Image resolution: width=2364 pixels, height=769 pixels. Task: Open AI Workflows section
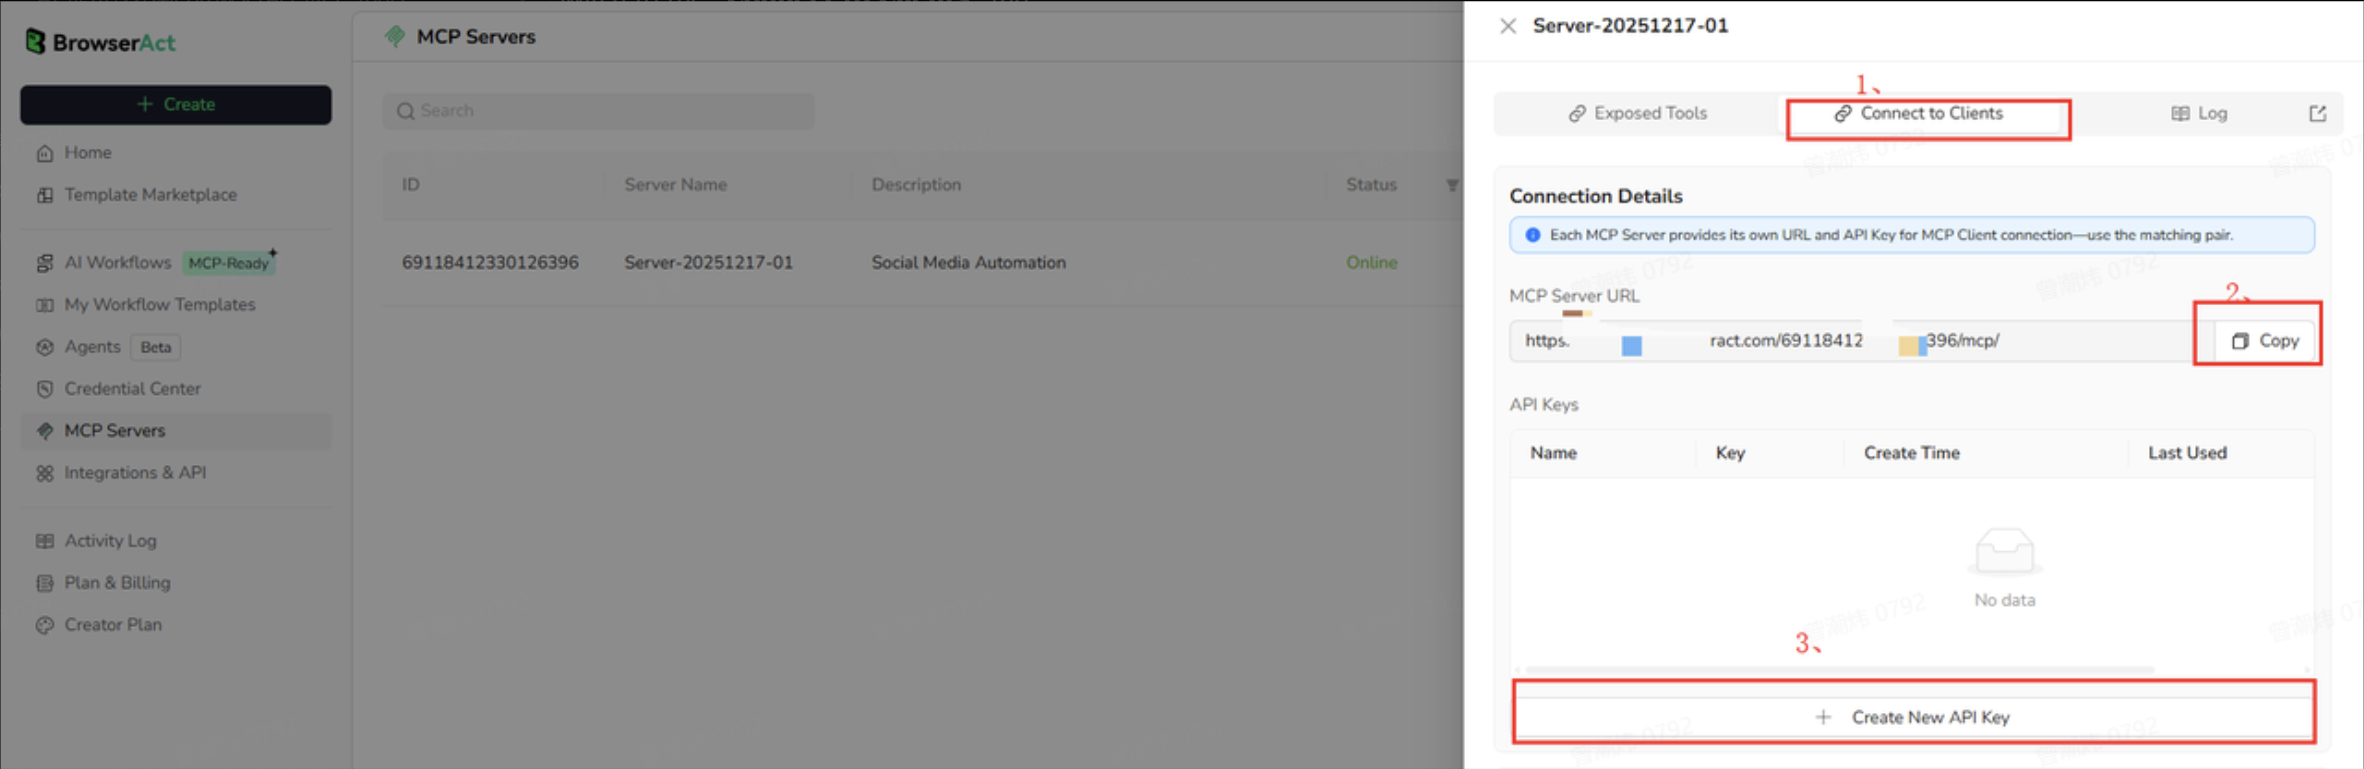pyautogui.click(x=117, y=262)
